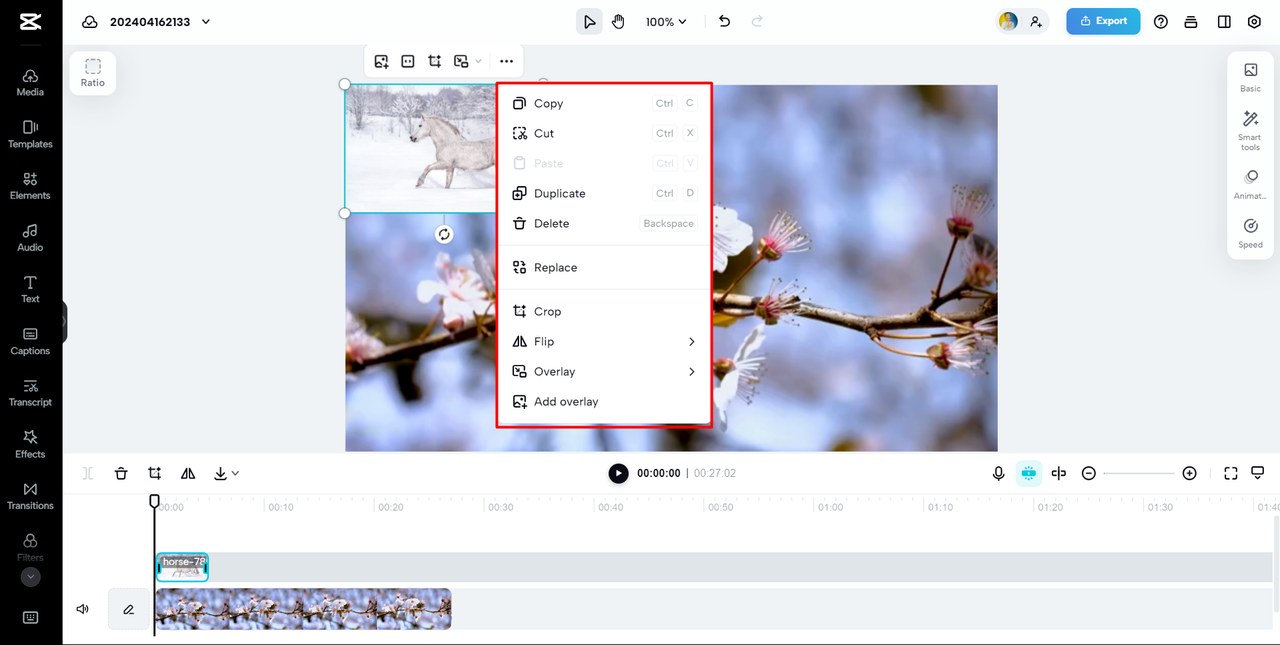Adjust the timeline zoom slider
Image resolution: width=1280 pixels, height=645 pixels.
click(x=1138, y=473)
